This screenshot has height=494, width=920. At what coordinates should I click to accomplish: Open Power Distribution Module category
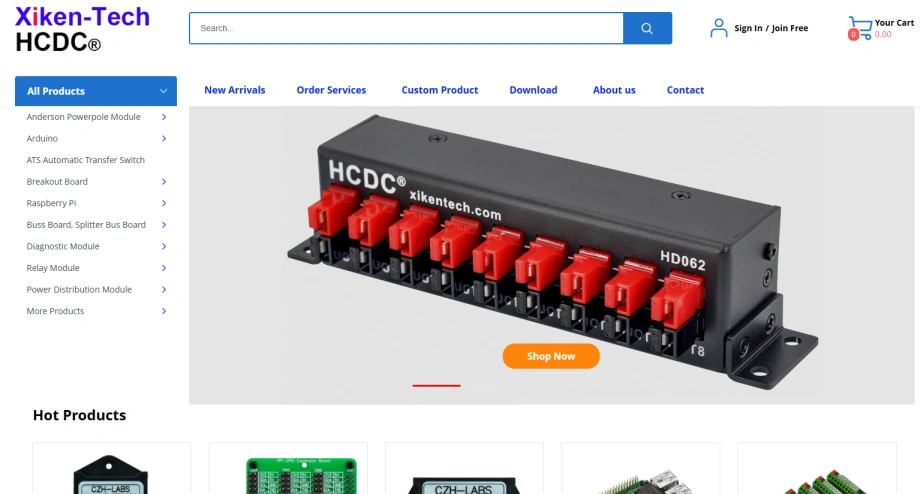click(x=79, y=289)
